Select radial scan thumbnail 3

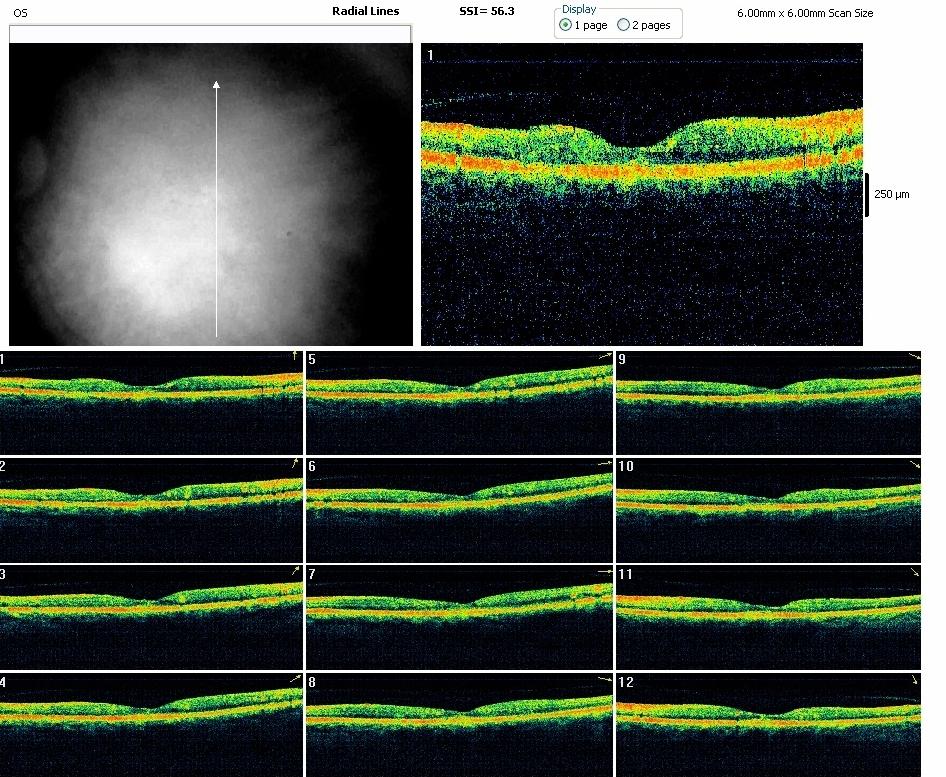click(150, 617)
